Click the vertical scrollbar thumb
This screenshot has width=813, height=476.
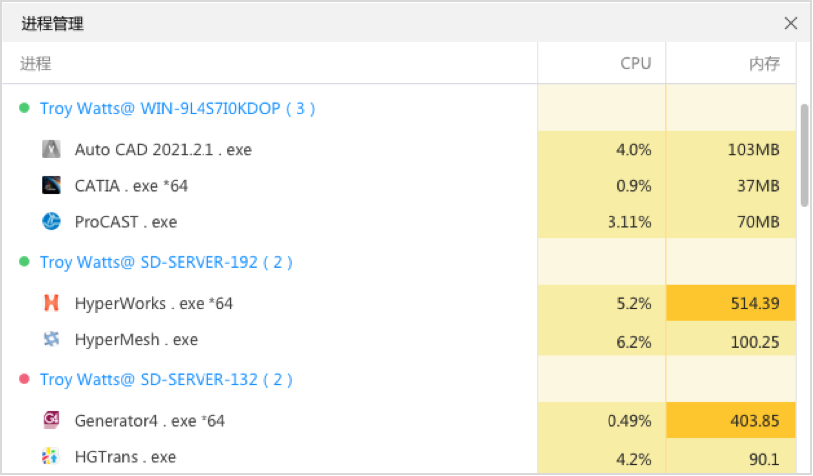(804, 155)
